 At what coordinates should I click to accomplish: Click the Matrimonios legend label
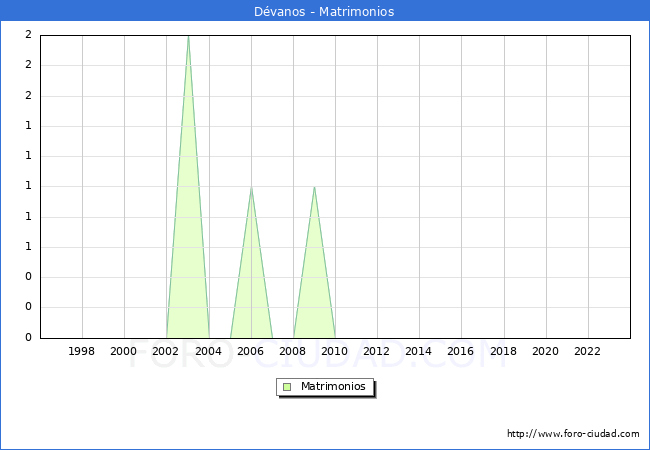pos(333,386)
